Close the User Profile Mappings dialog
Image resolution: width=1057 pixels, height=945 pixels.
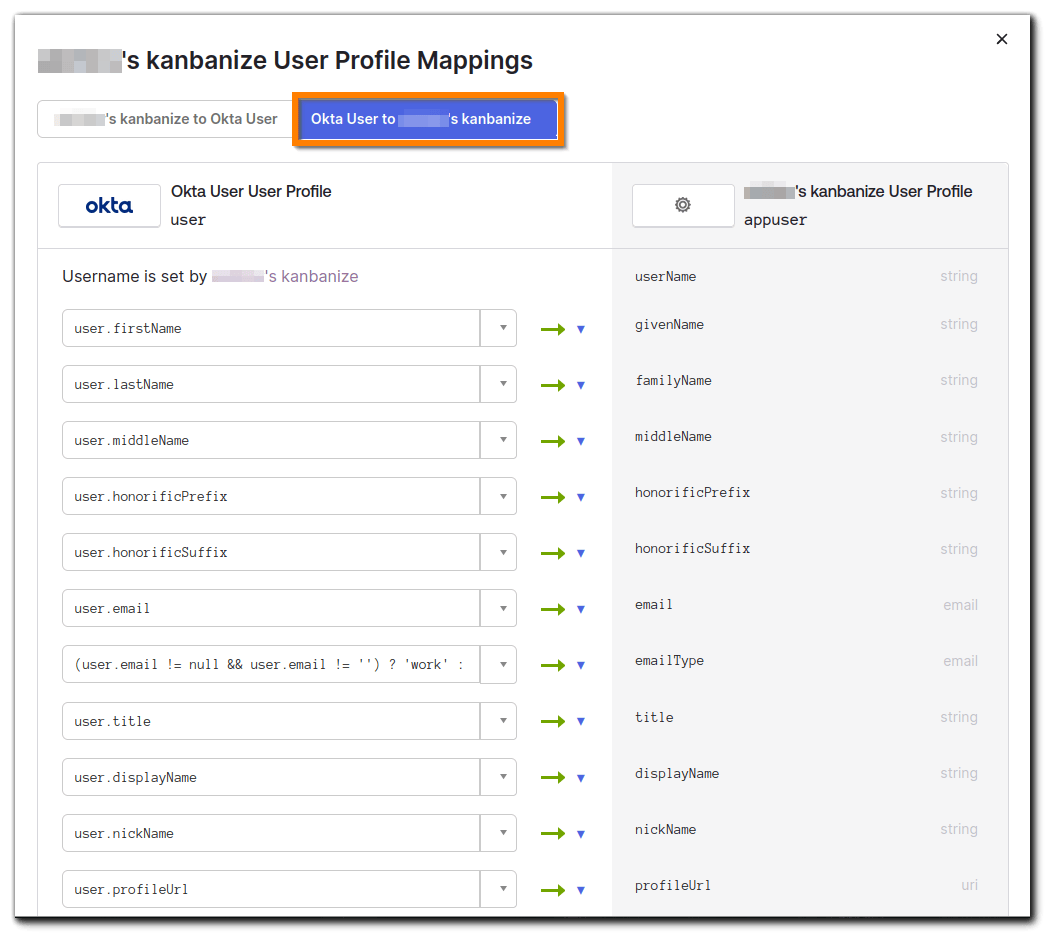[x=1002, y=39]
